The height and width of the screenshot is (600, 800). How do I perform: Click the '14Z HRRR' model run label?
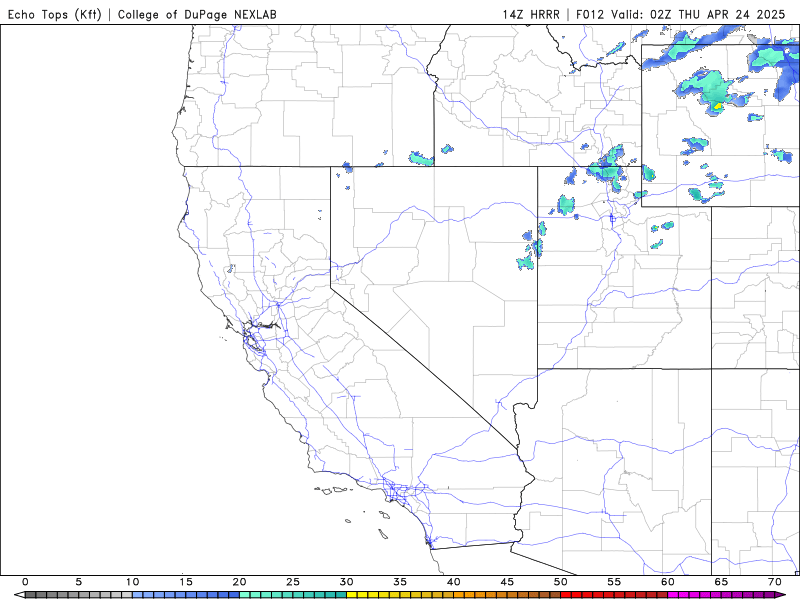[531, 14]
